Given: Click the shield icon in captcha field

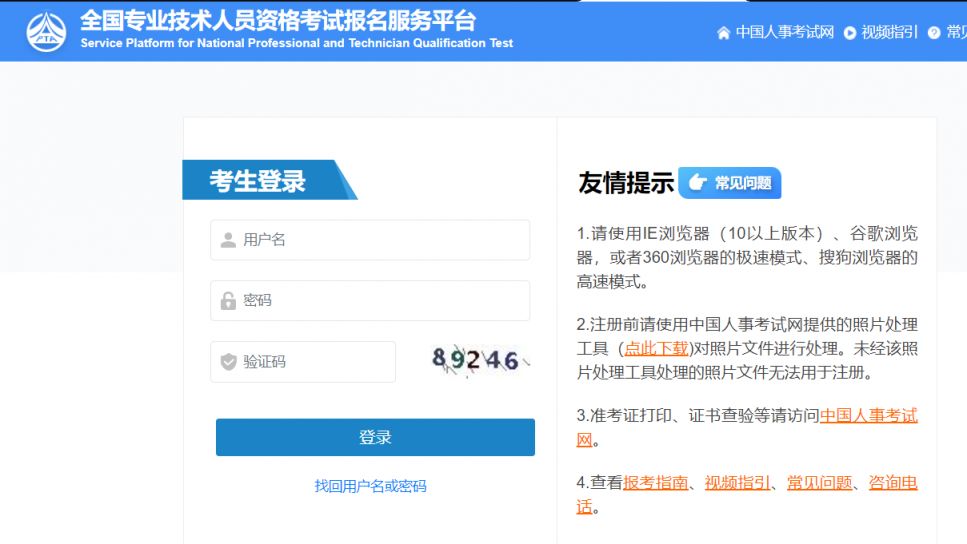Looking at the screenshot, I should point(229,361).
